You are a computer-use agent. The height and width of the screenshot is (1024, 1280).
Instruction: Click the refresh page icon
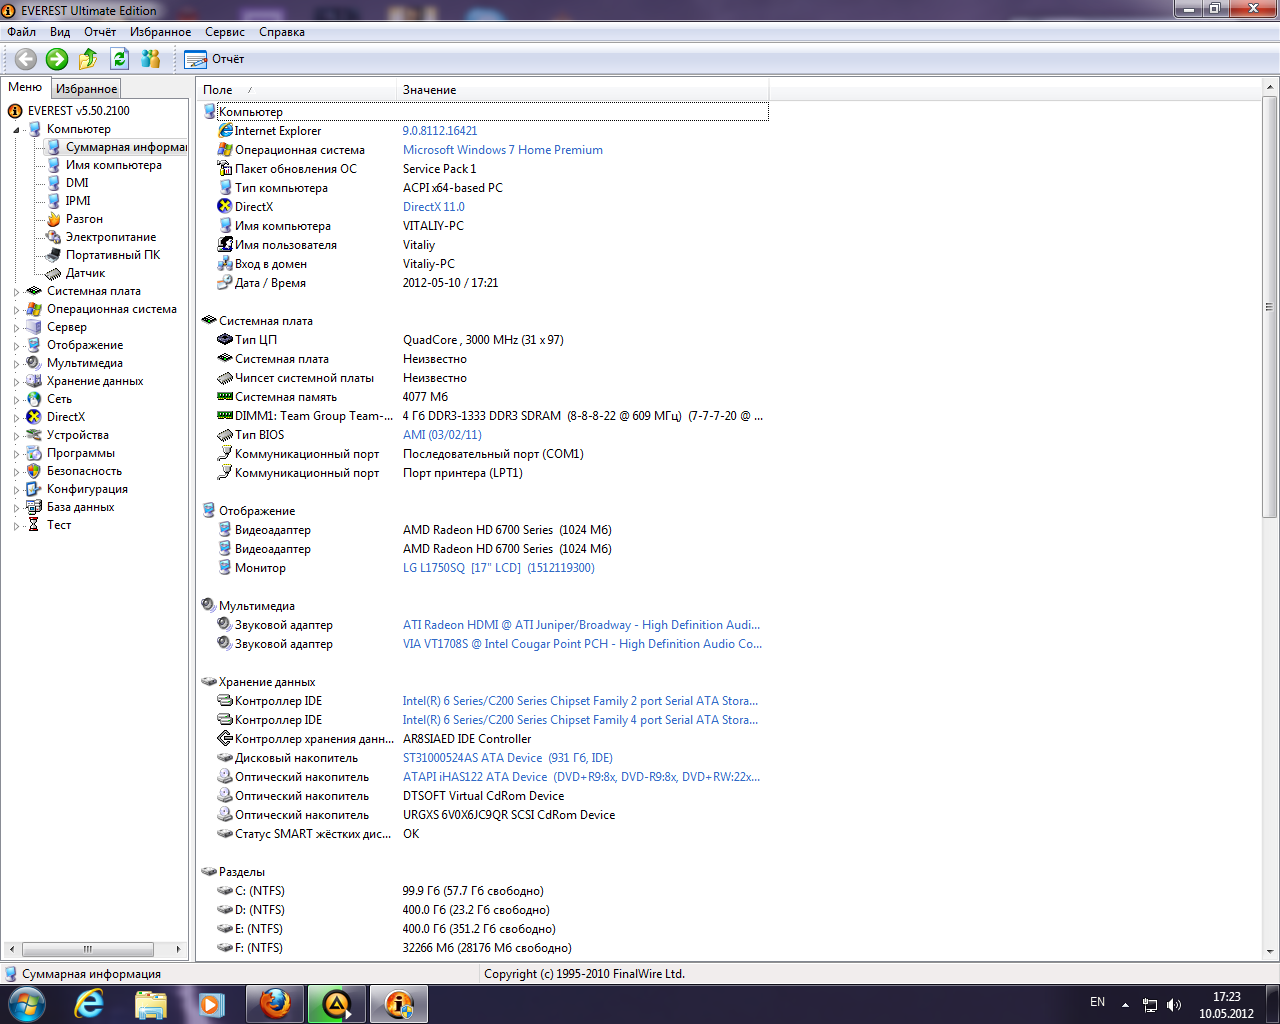119,58
